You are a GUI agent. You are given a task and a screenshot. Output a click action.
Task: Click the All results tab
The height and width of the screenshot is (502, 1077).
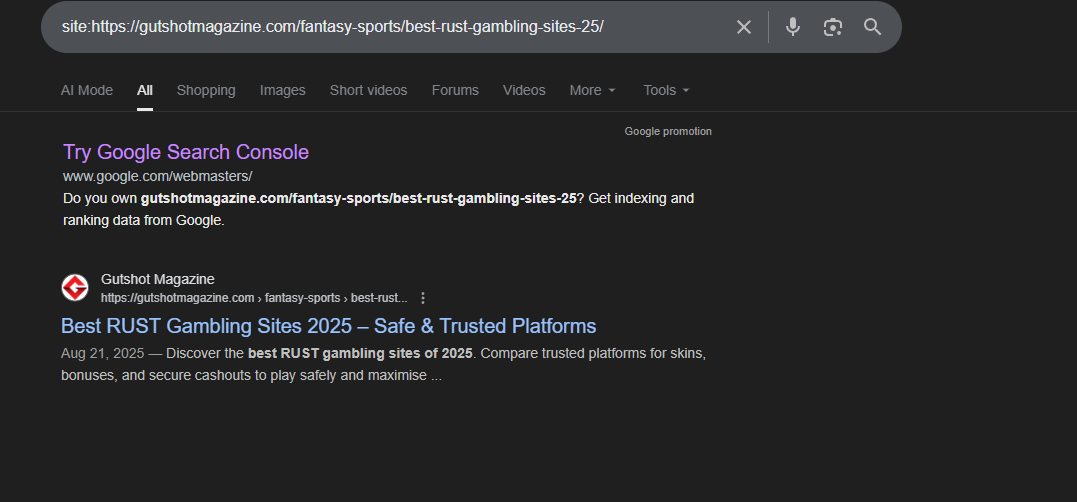tap(145, 91)
